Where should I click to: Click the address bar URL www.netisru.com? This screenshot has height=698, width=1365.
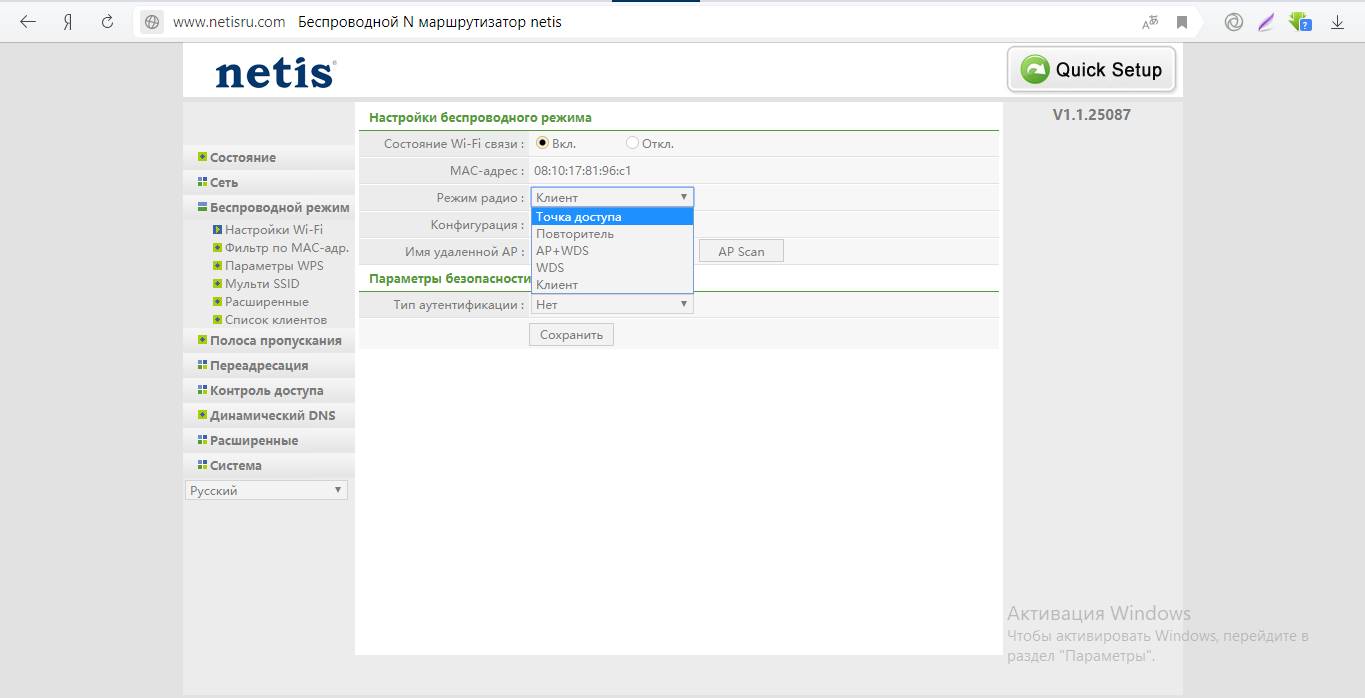point(229,22)
